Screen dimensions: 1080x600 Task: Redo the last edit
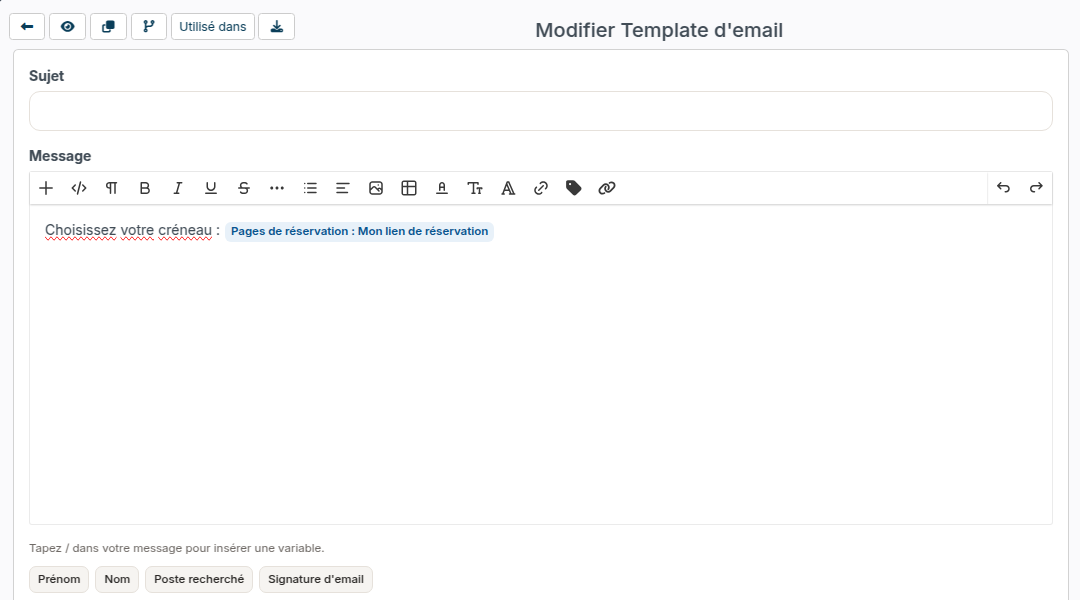(1036, 188)
